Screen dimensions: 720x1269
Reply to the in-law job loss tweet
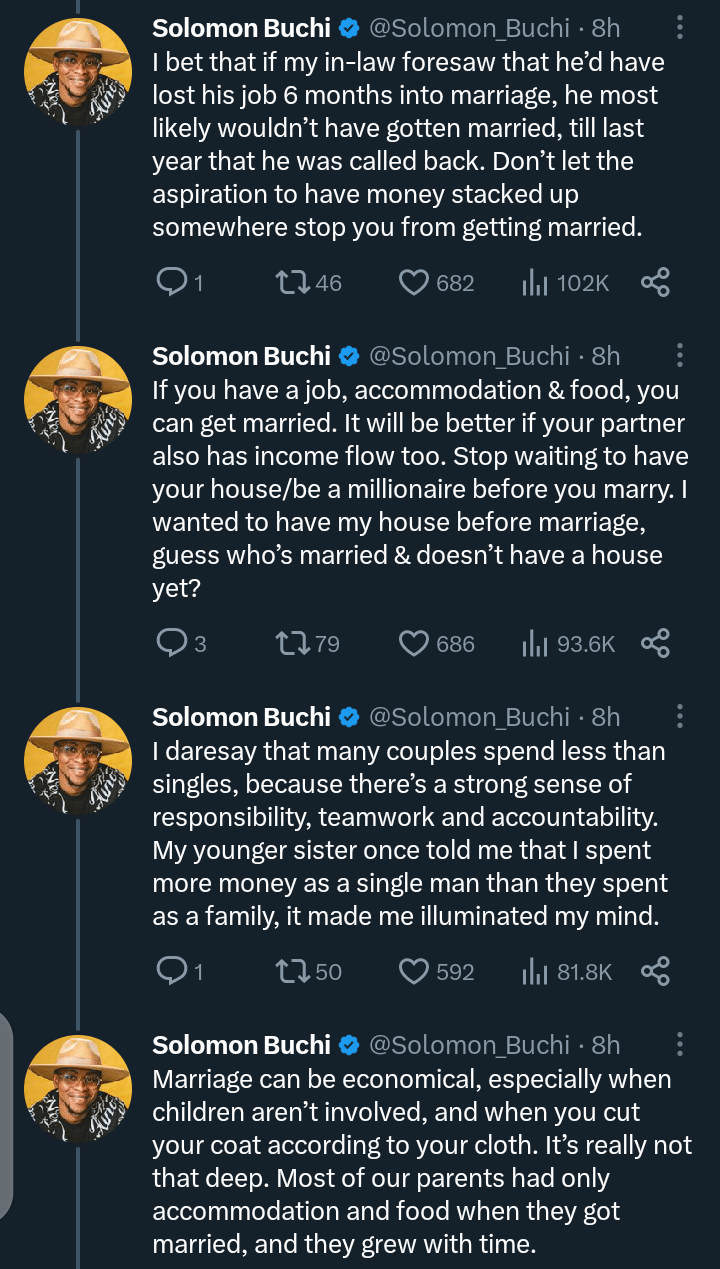coord(172,283)
